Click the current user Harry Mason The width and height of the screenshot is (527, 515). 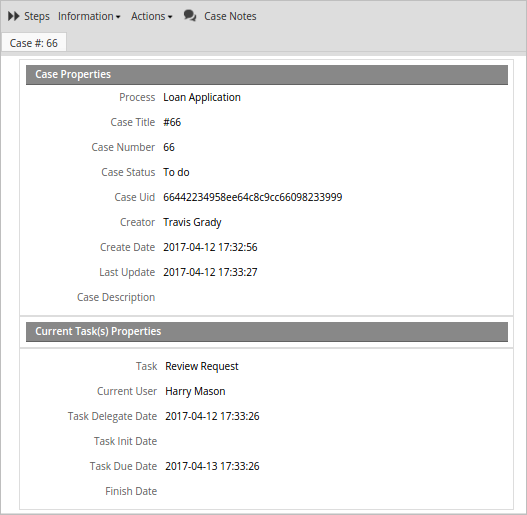point(195,391)
